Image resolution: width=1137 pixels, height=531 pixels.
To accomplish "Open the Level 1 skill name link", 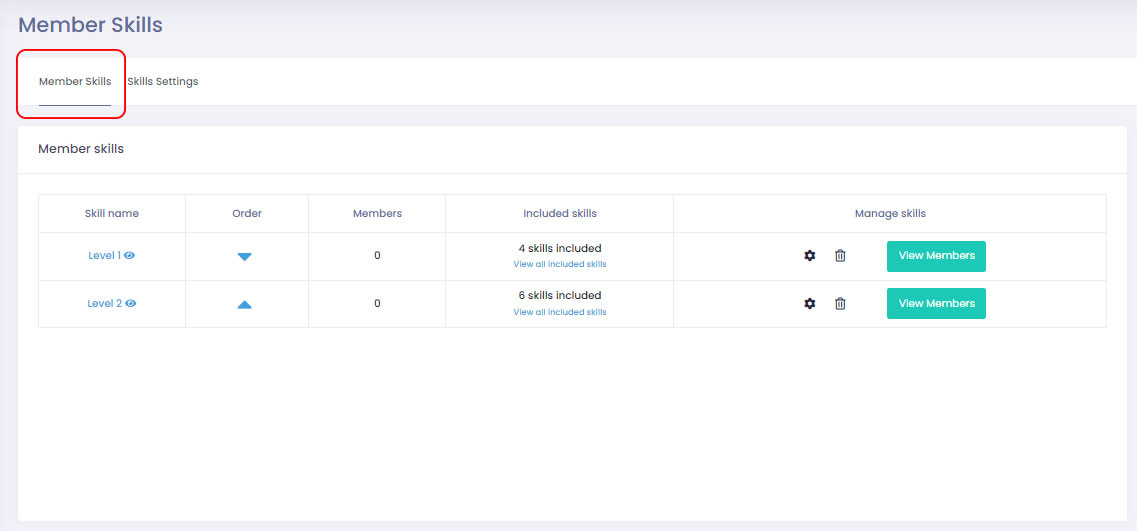I will point(104,256).
